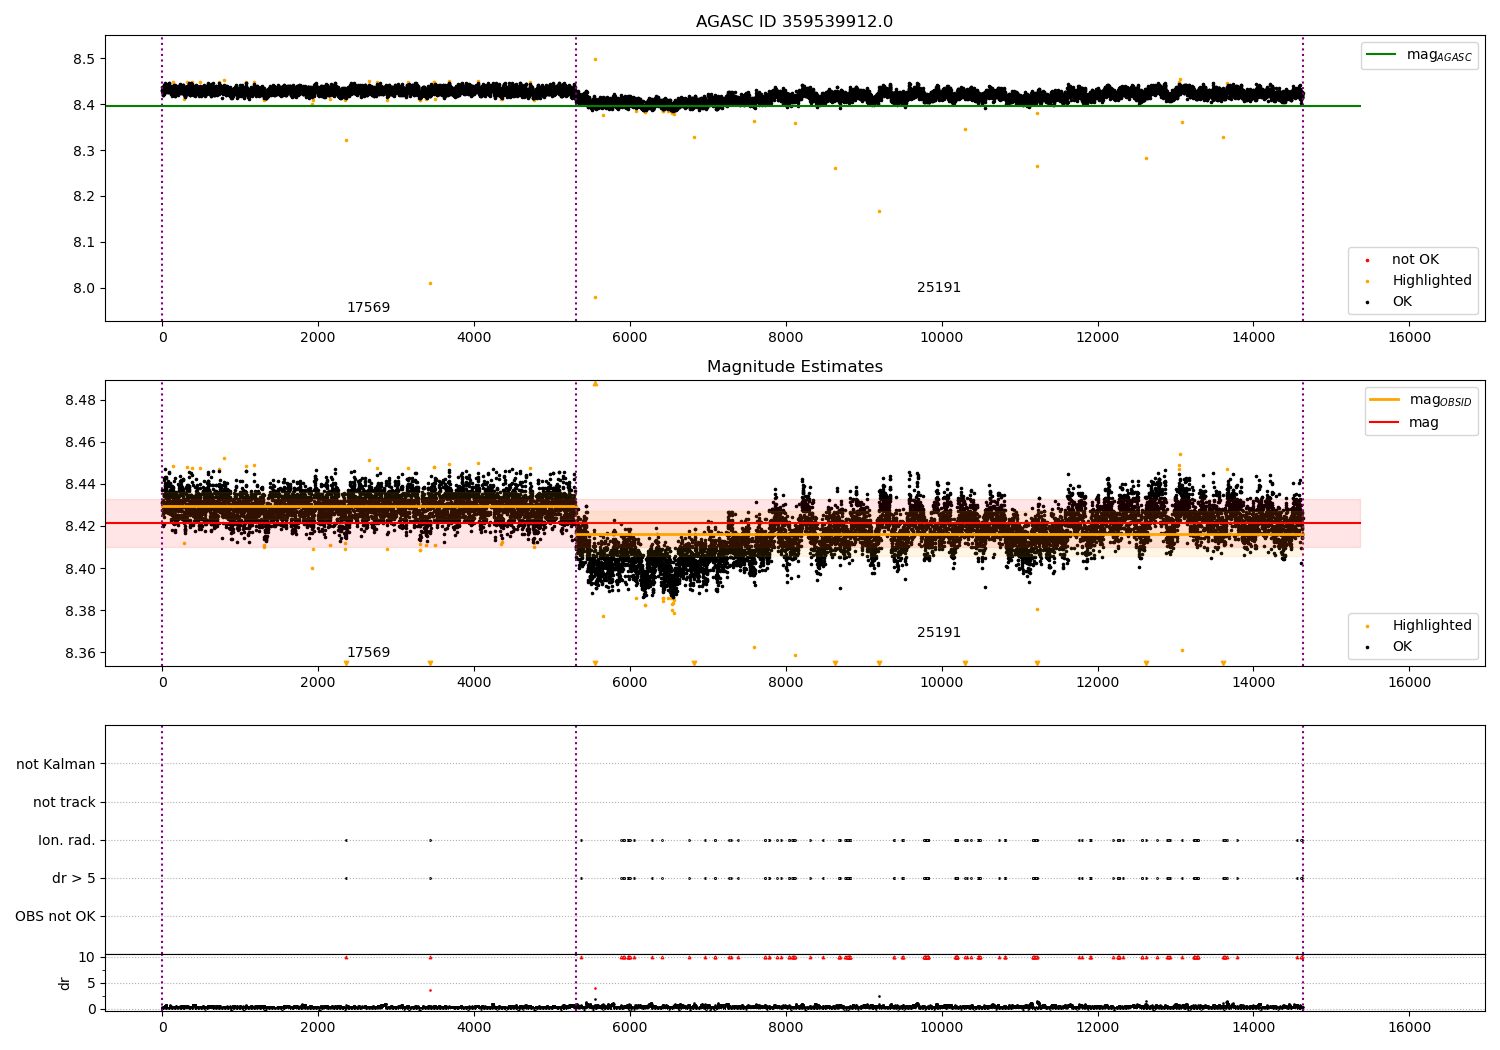1500x1050 pixels.
Task: Select the 'not OK' legend entry
Action: click(x=1403, y=260)
